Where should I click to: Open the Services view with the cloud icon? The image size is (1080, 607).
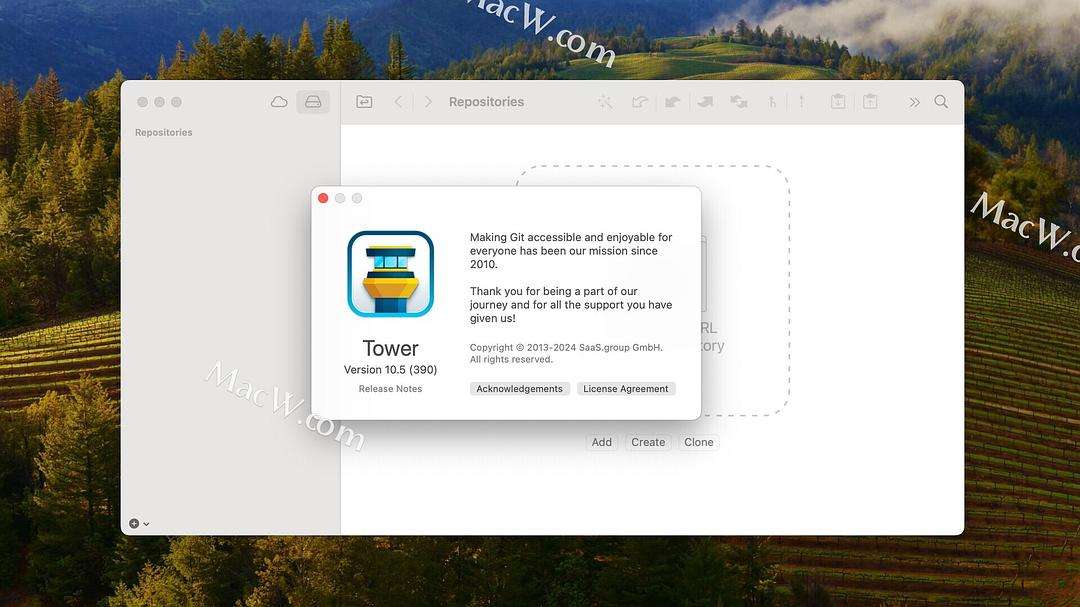(279, 102)
